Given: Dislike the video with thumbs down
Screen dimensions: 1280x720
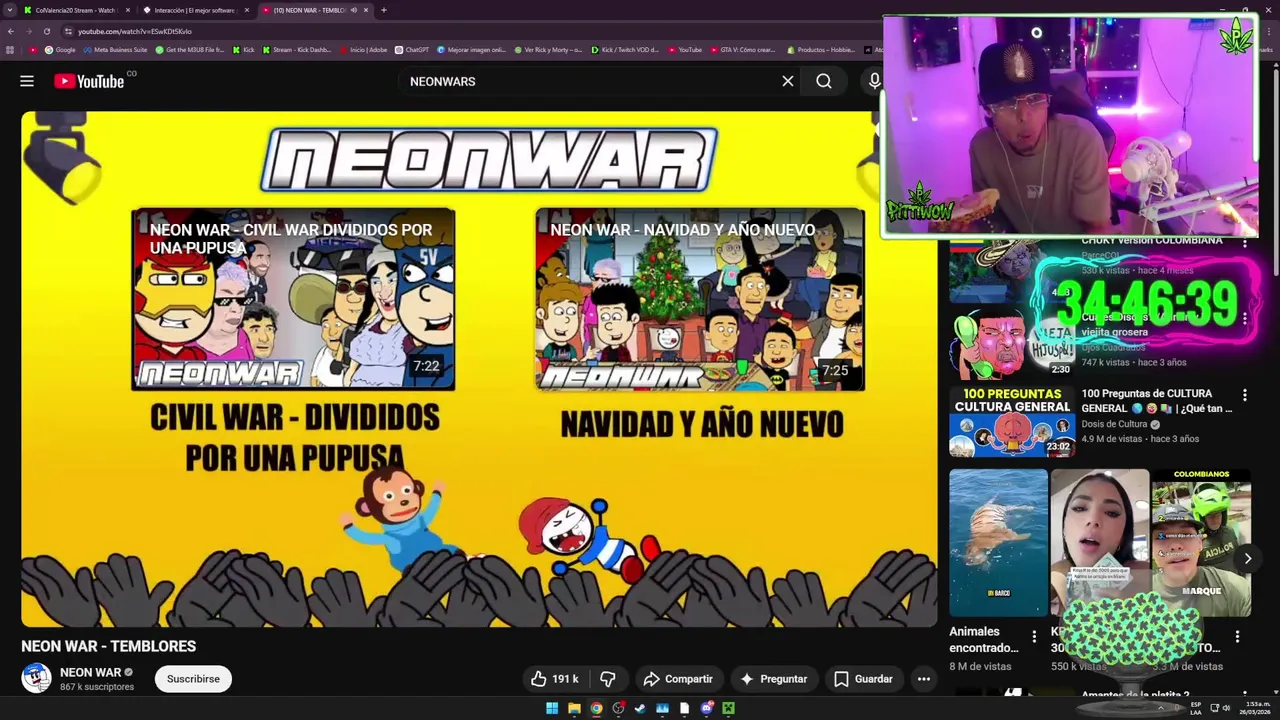Looking at the screenshot, I should [608, 679].
